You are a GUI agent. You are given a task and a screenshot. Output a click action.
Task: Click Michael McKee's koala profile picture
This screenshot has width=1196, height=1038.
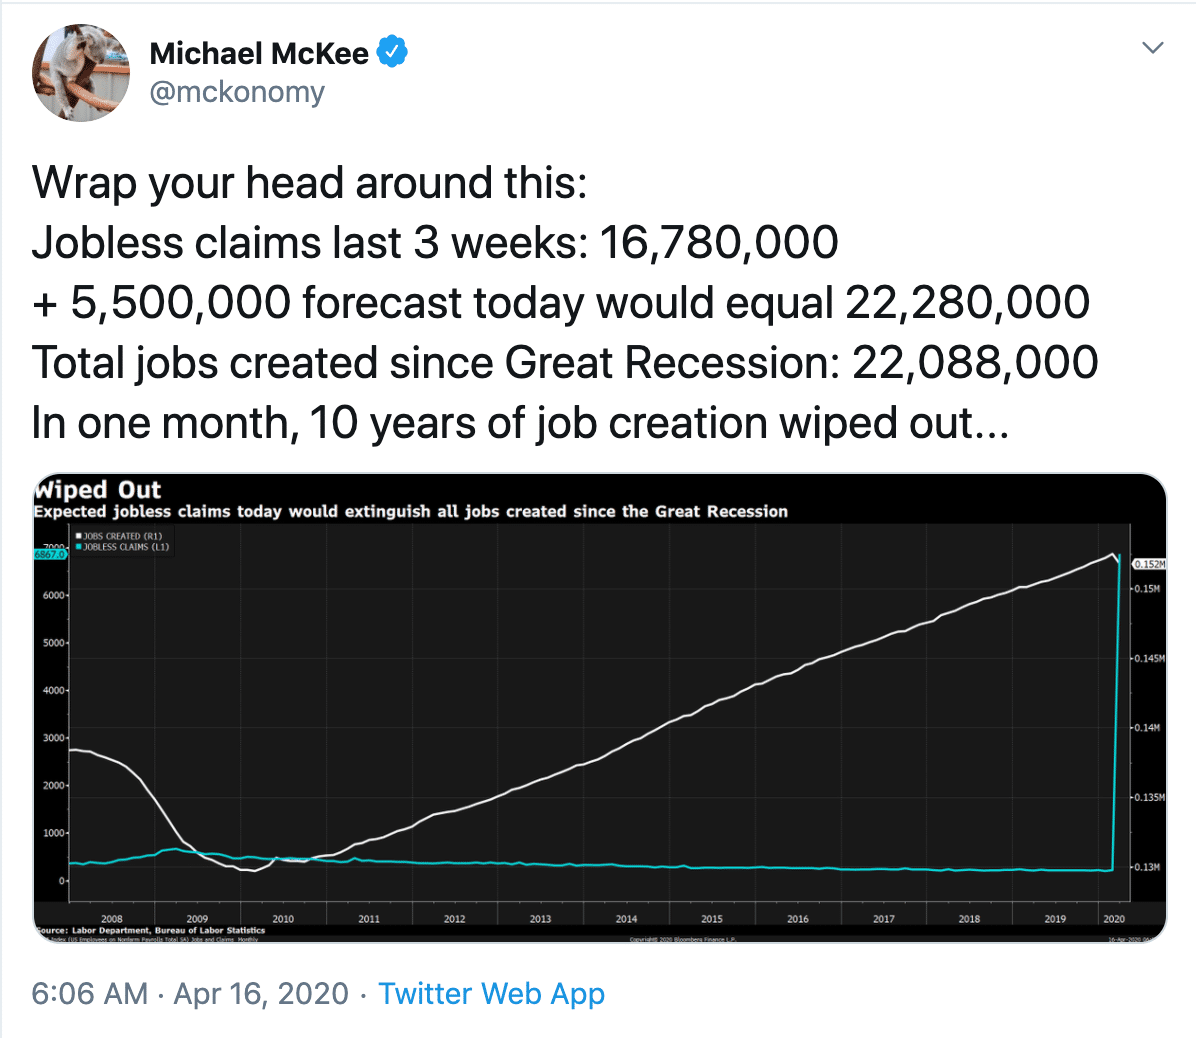81,72
